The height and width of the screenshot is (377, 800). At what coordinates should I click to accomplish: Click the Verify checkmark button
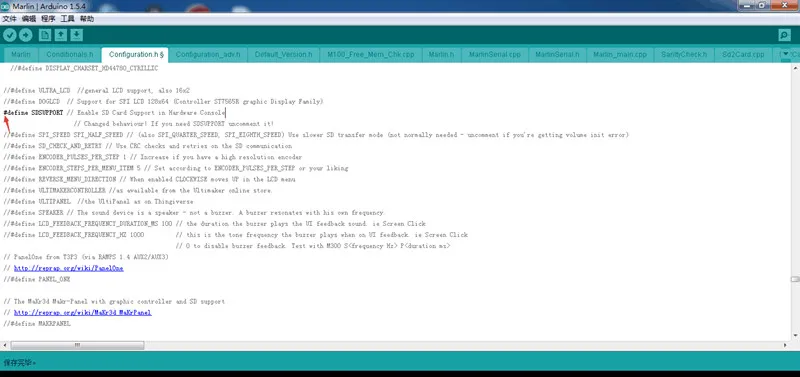point(10,35)
